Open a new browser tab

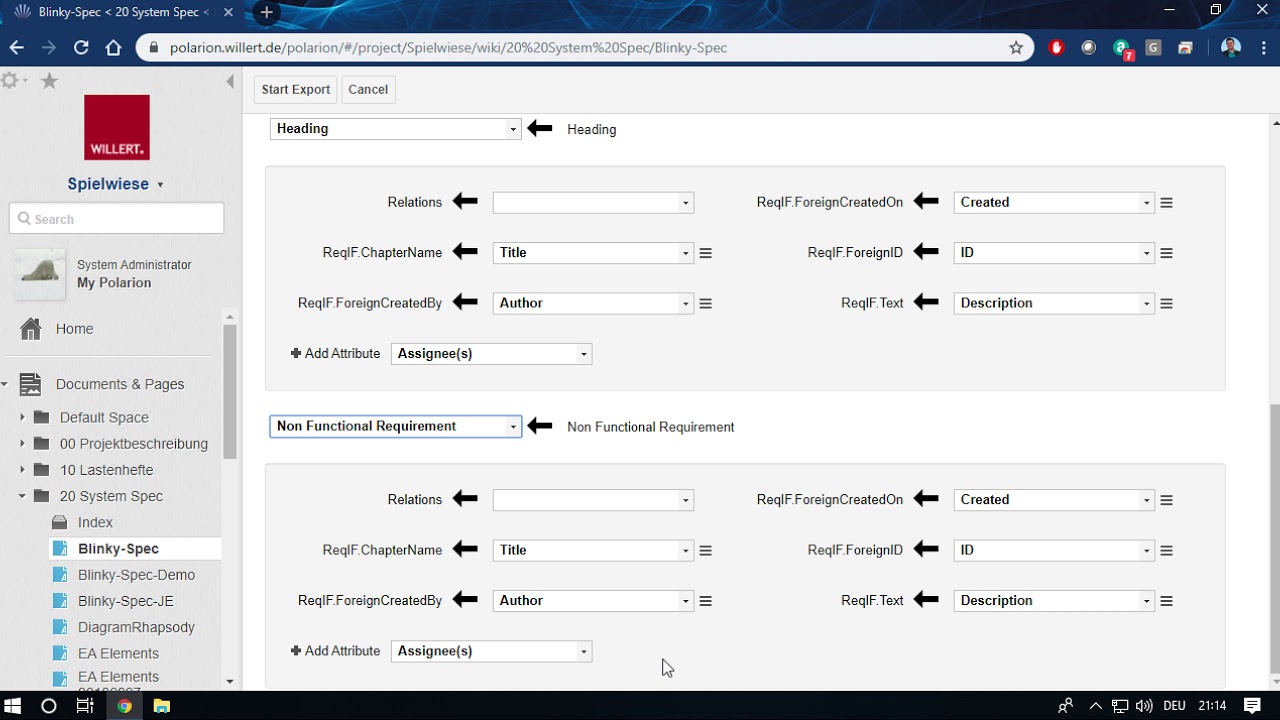[267, 13]
